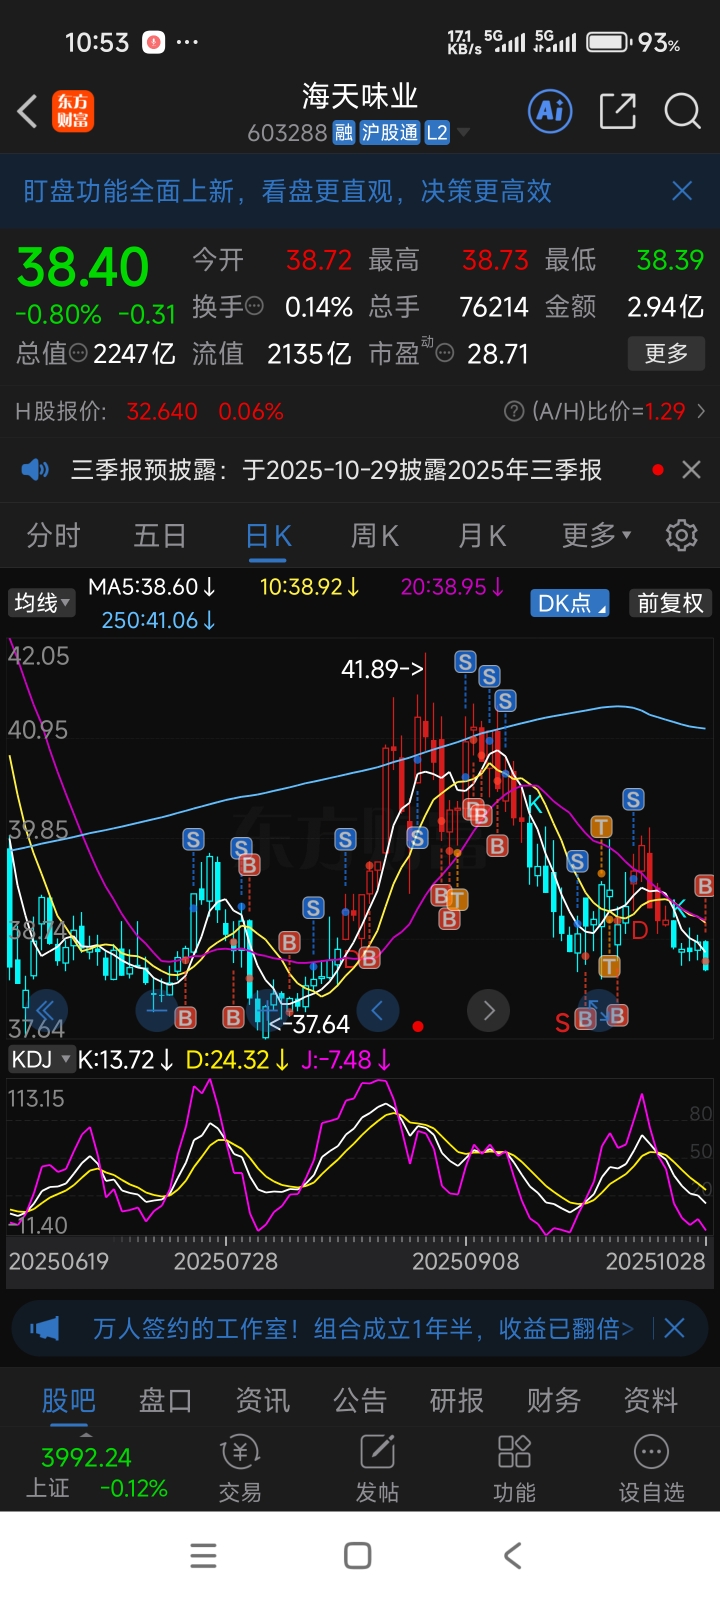This screenshot has width=720, height=1600.
Task: Tap the H股报价 32.640 row
Action: click(360, 411)
